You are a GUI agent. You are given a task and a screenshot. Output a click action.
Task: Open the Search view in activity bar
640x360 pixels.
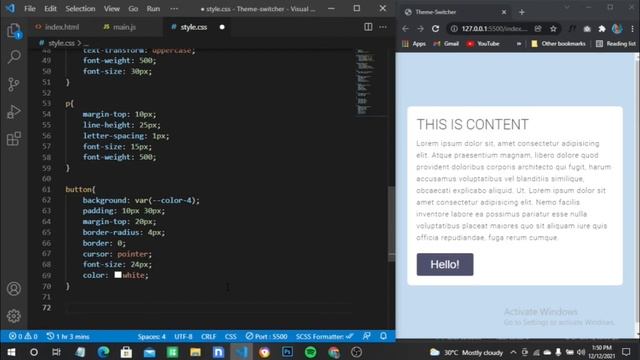14,57
